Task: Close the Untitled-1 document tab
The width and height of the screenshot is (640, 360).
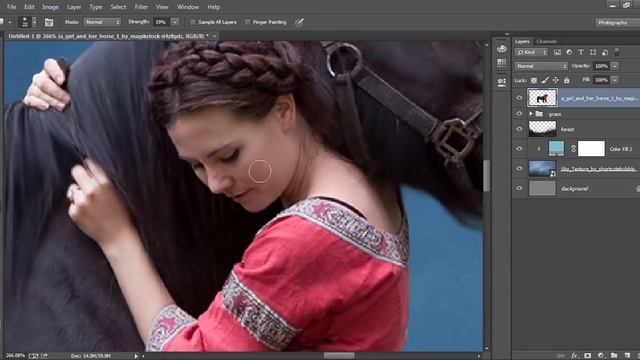Action: [x=214, y=36]
